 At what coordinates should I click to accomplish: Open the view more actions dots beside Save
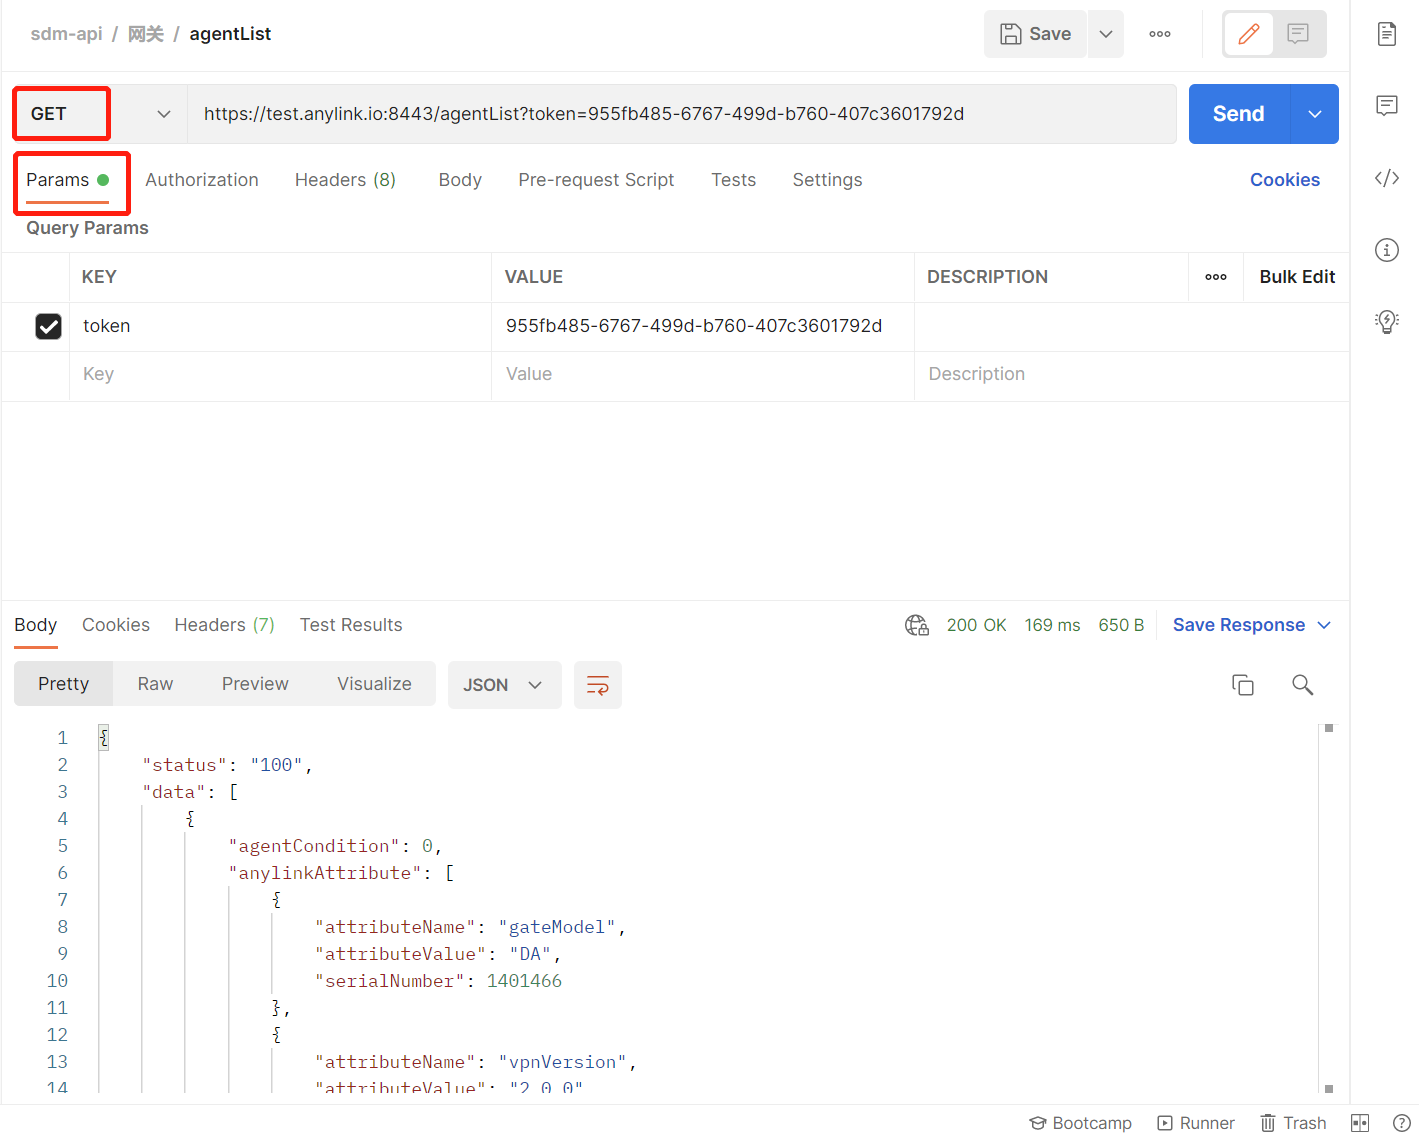click(x=1160, y=34)
